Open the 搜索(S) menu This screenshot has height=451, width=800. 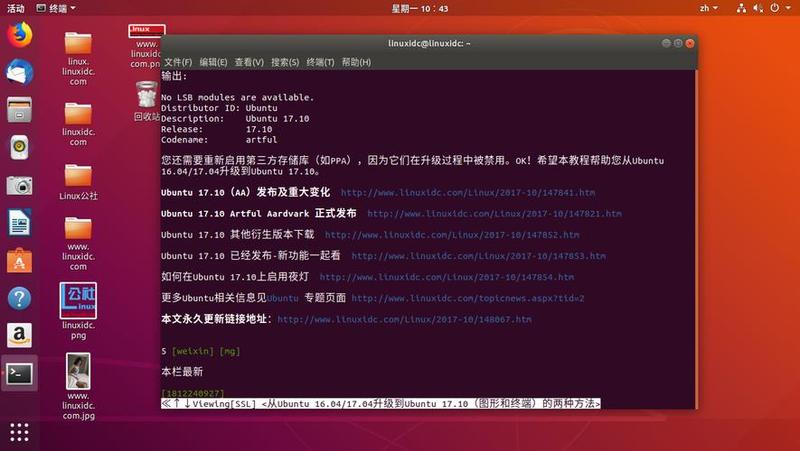285,62
